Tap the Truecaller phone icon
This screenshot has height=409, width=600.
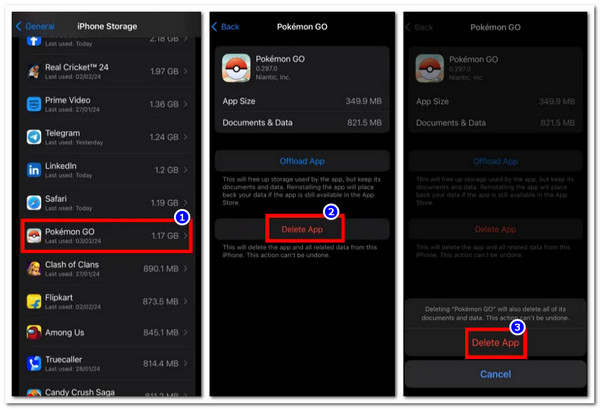34,366
